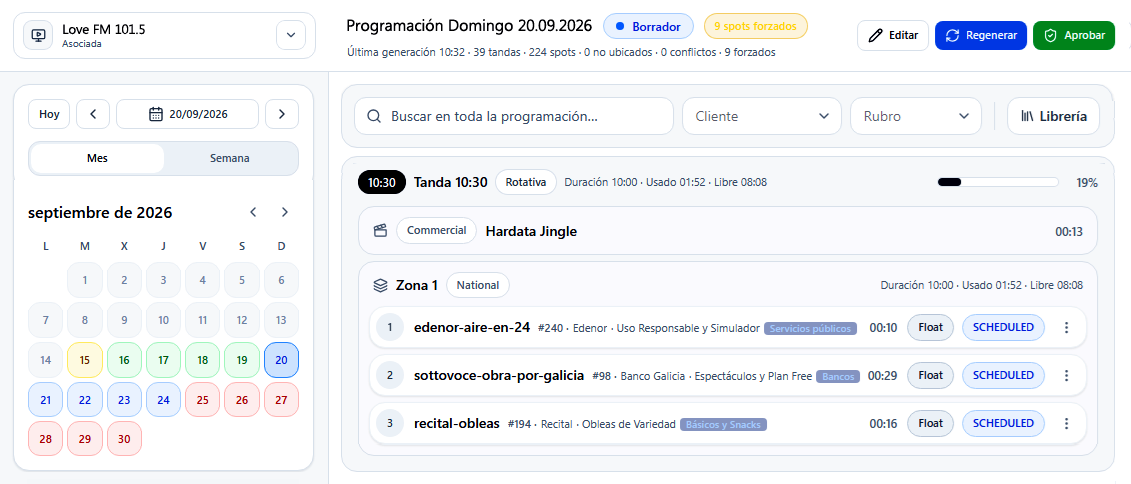
Task: Click the 19% usage progress bar
Action: (998, 182)
